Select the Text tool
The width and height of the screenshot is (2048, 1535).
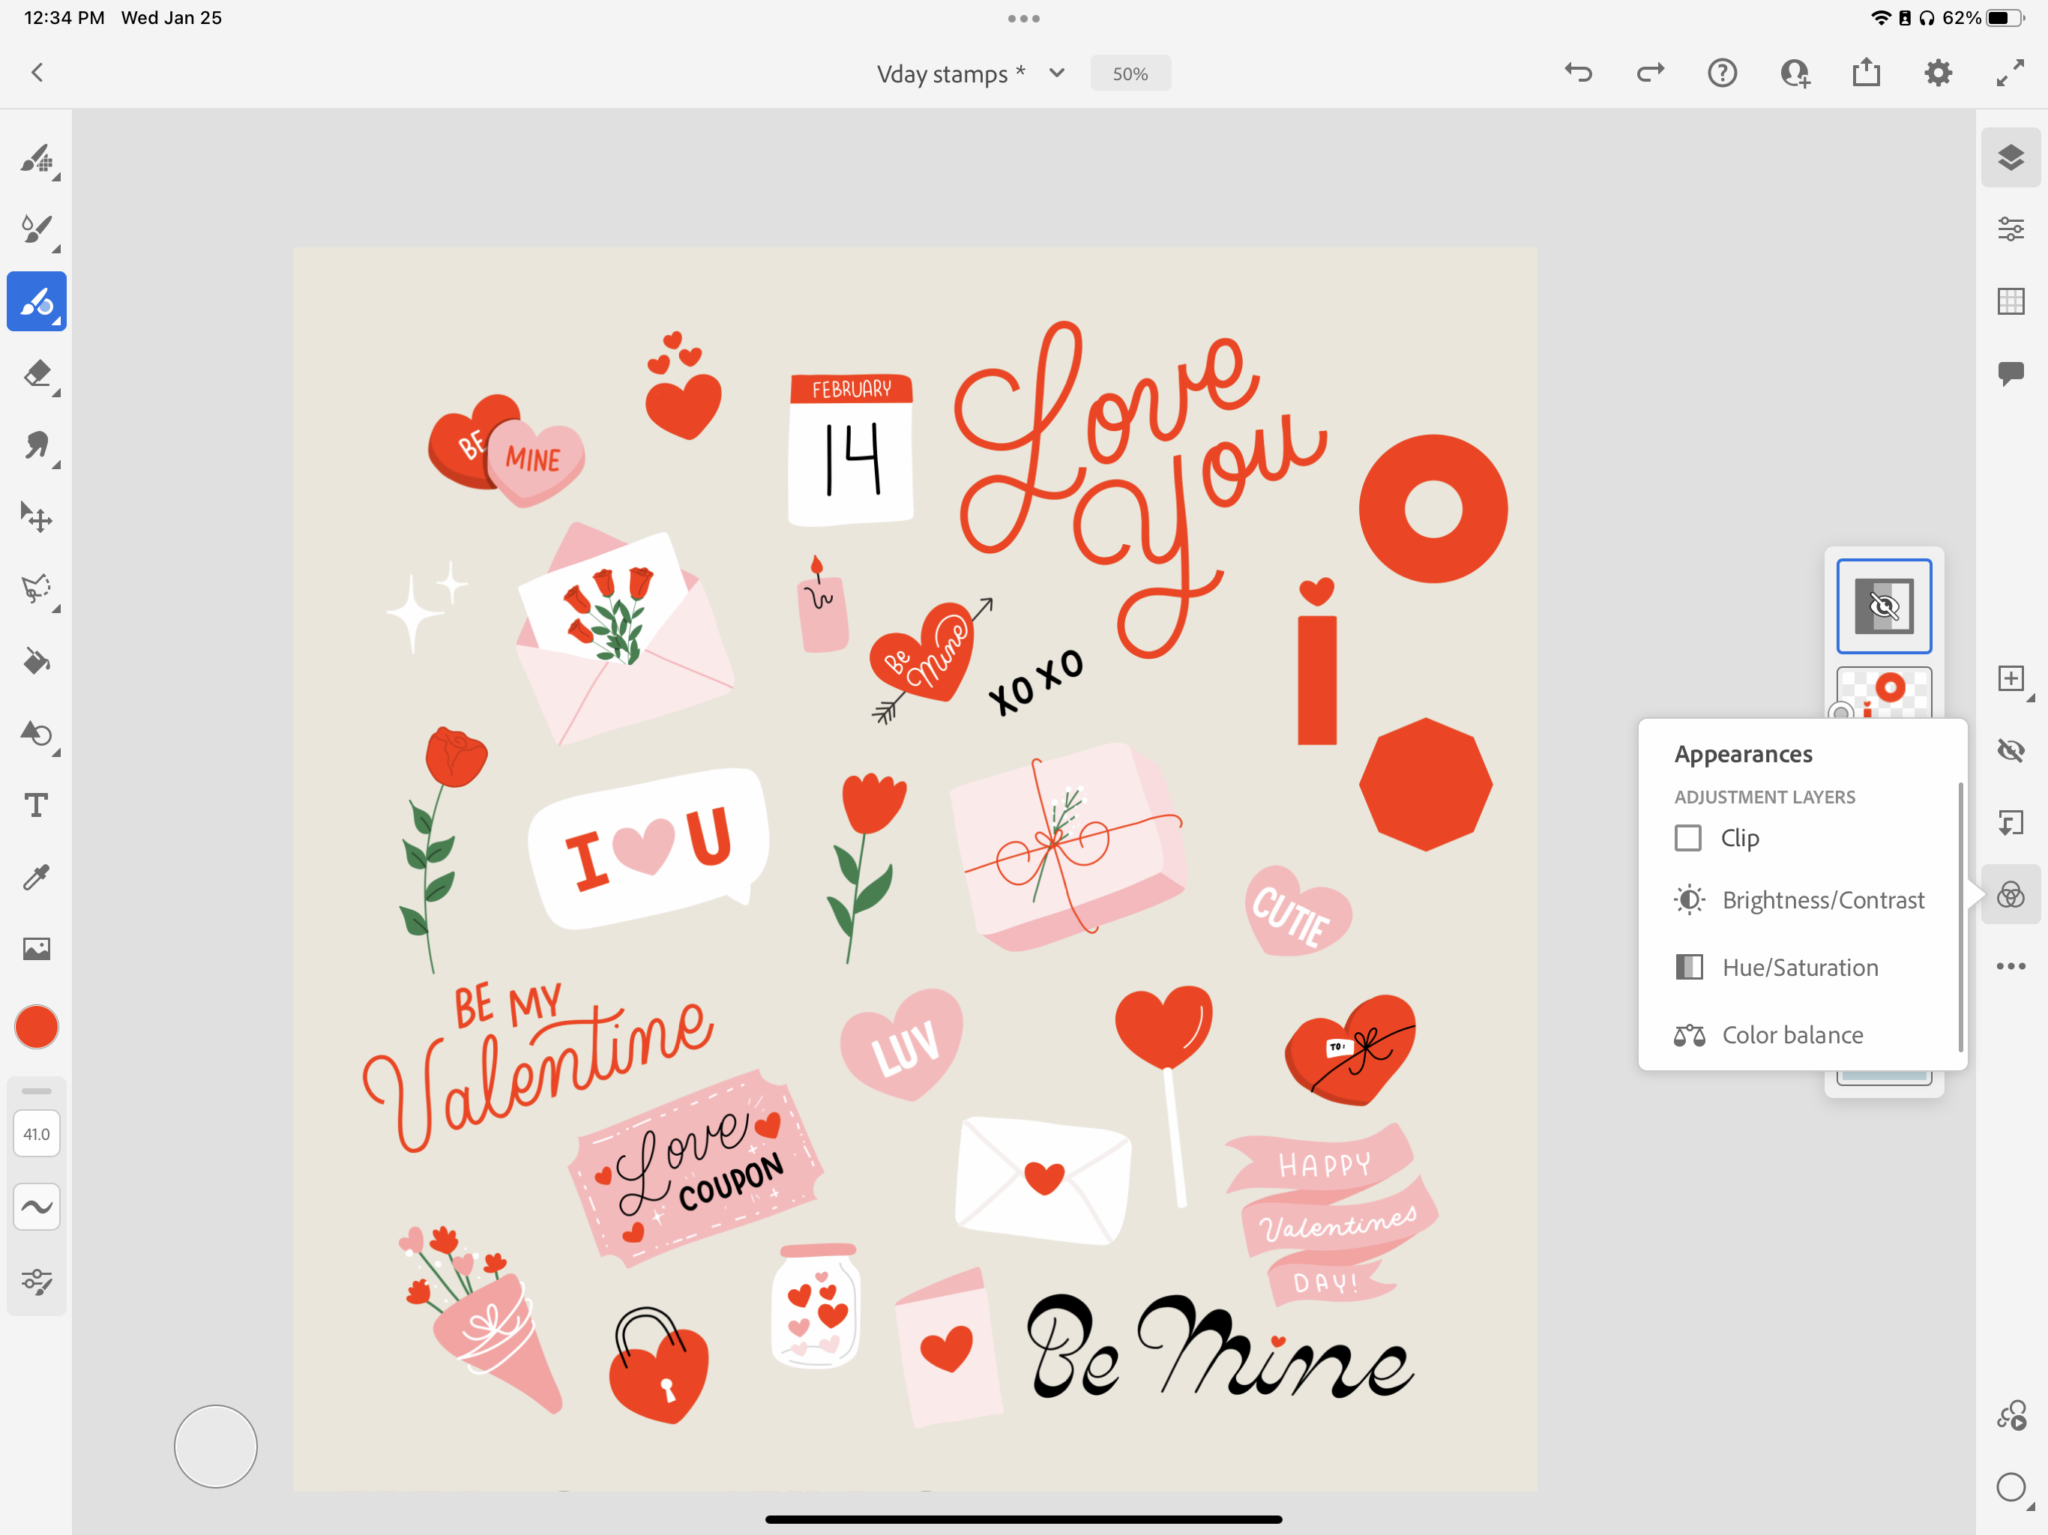coord(36,804)
